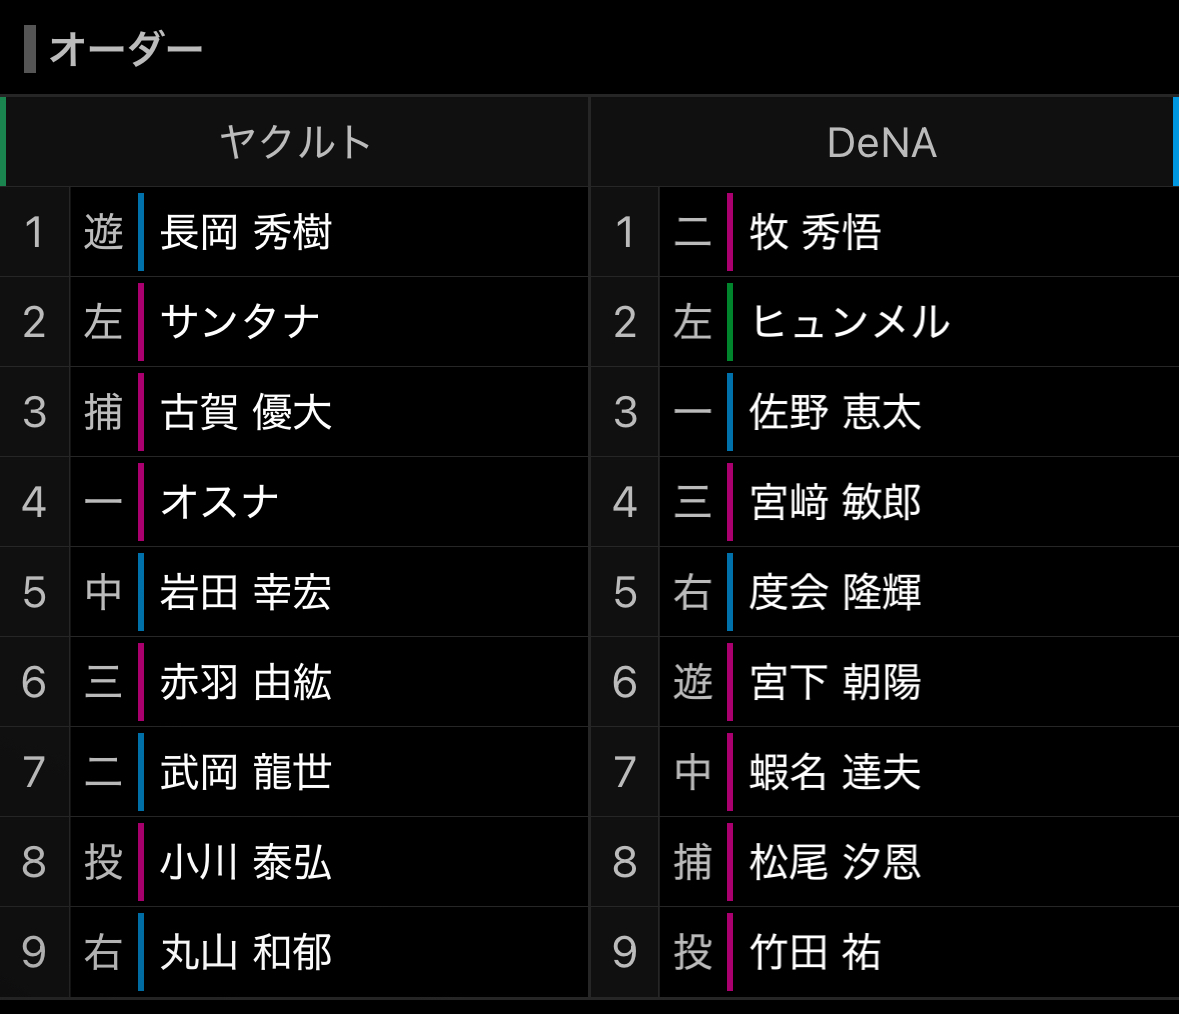This screenshot has width=1179, height=1014.
Task: Tap 宮下 朝陽 in DeNA order
Action: point(835,682)
